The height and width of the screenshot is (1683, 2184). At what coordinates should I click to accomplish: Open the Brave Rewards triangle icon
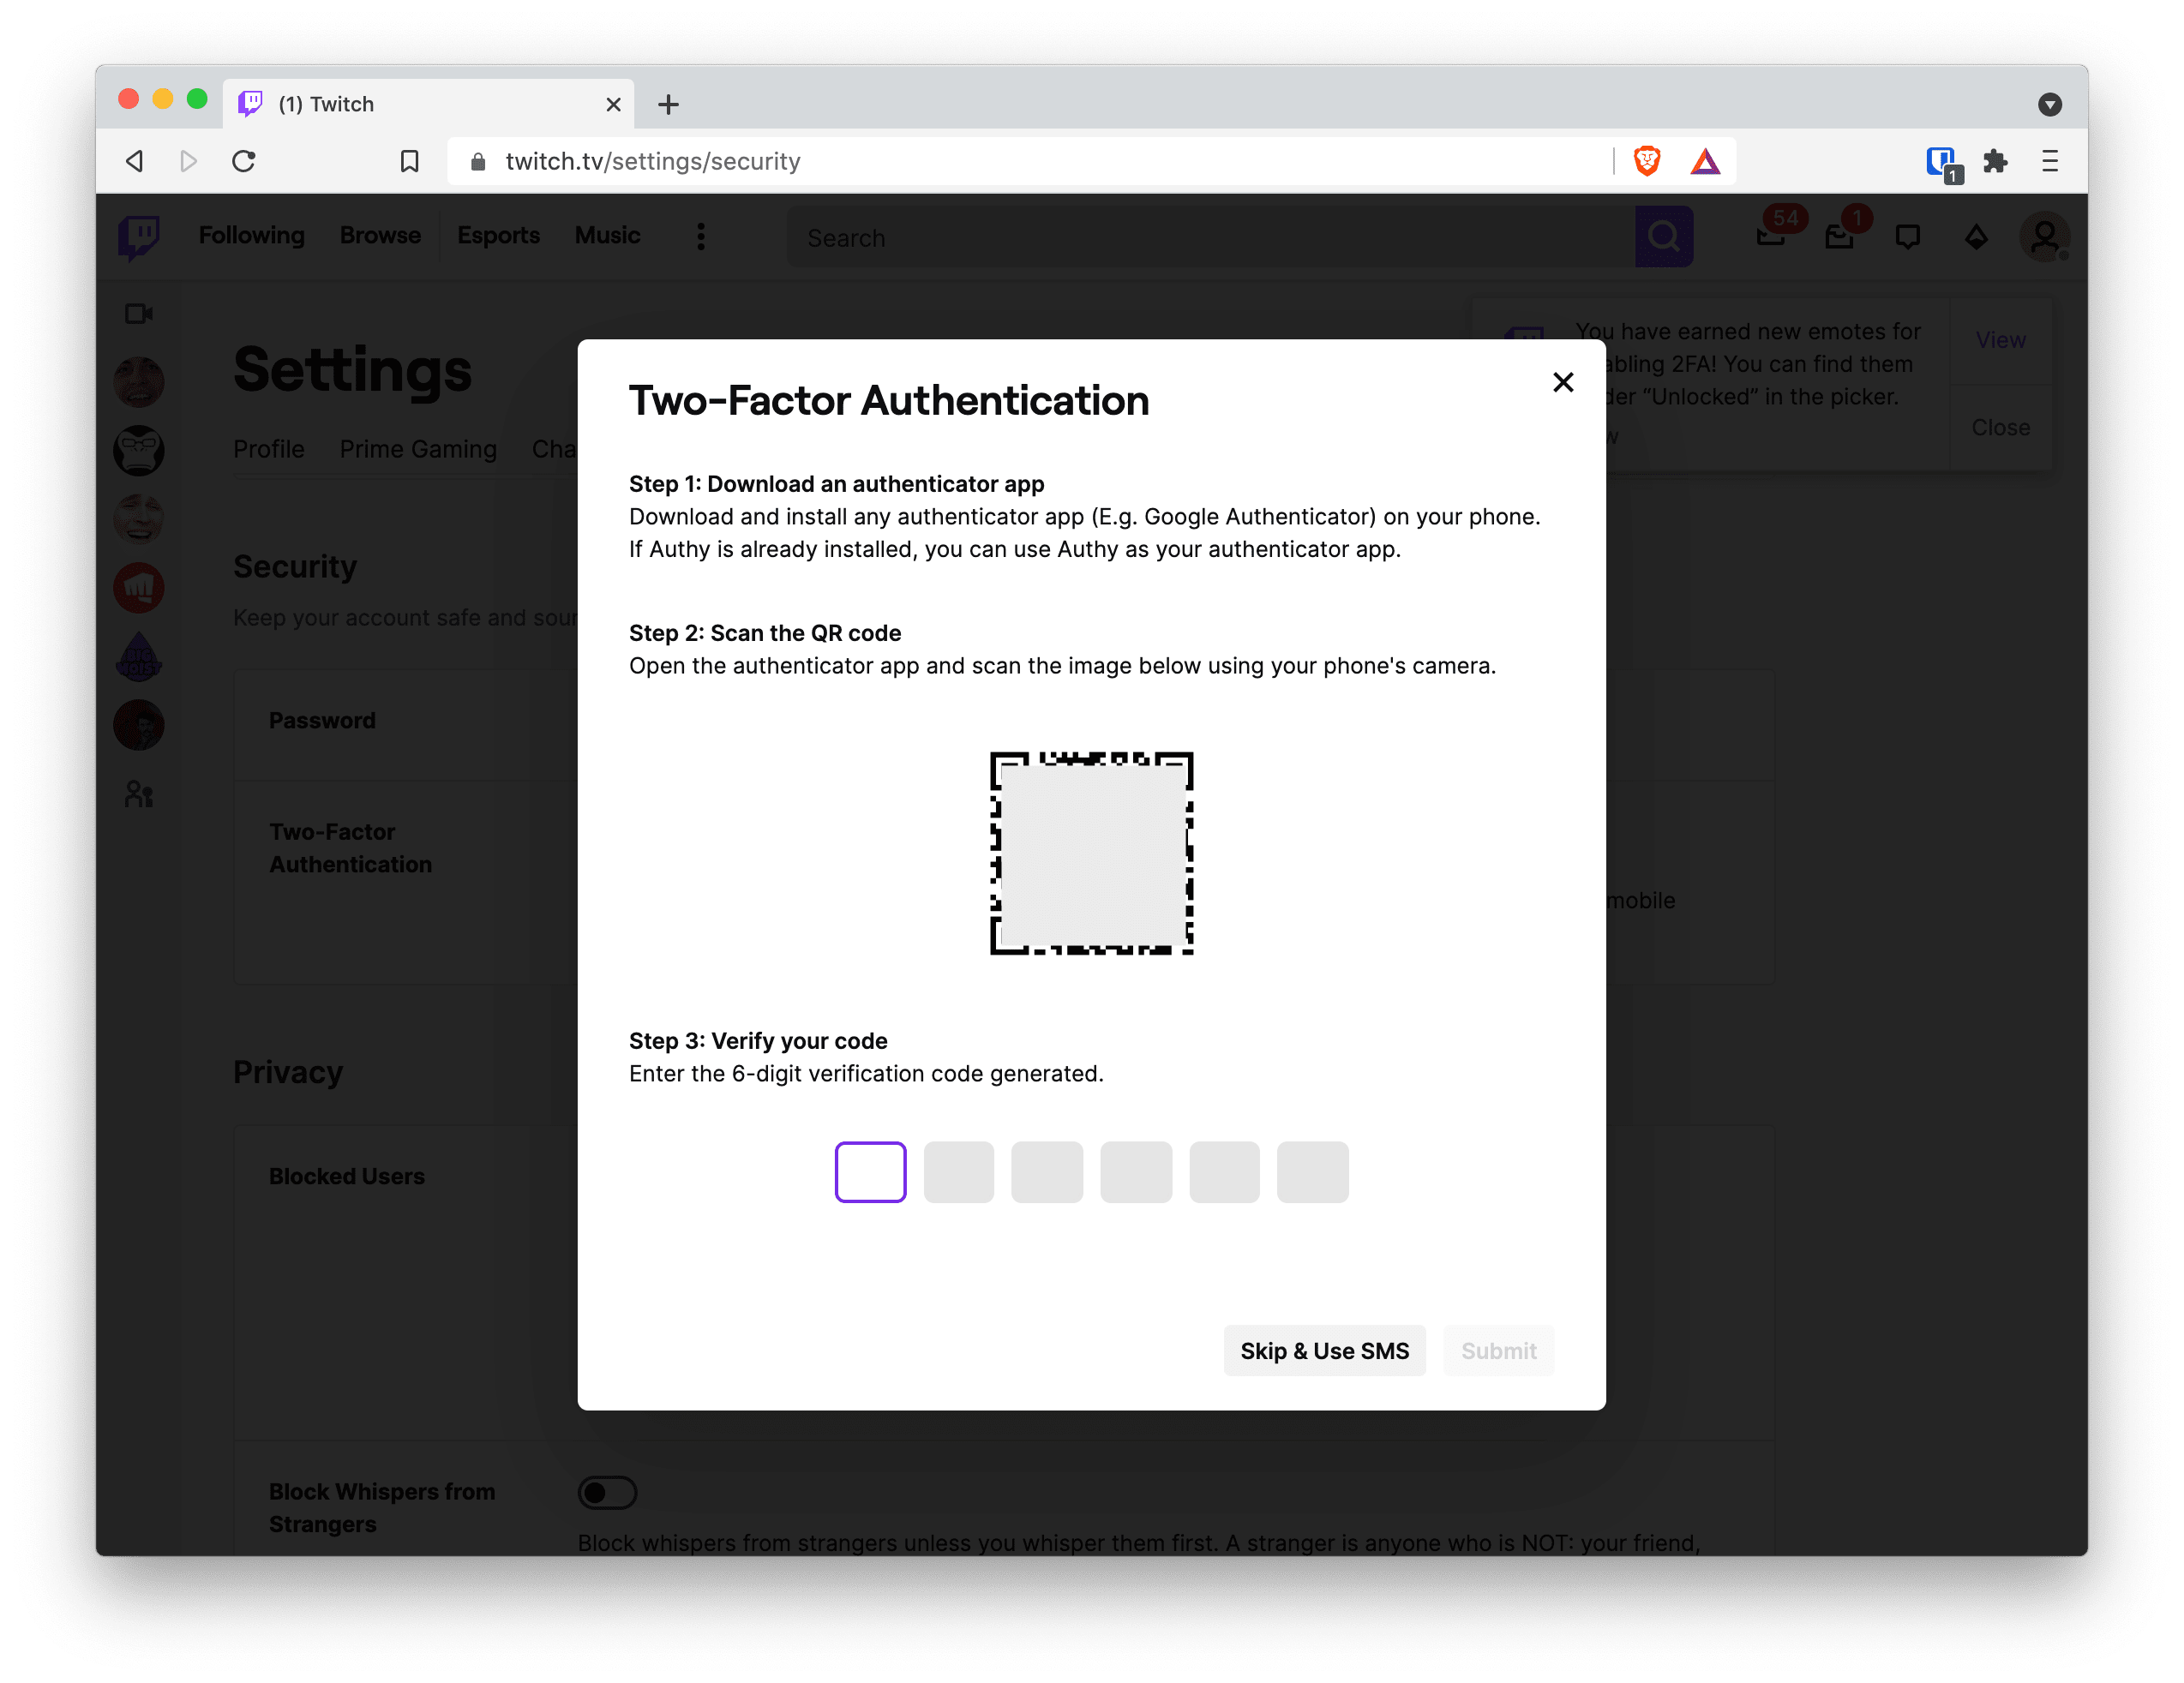pyautogui.click(x=1705, y=161)
